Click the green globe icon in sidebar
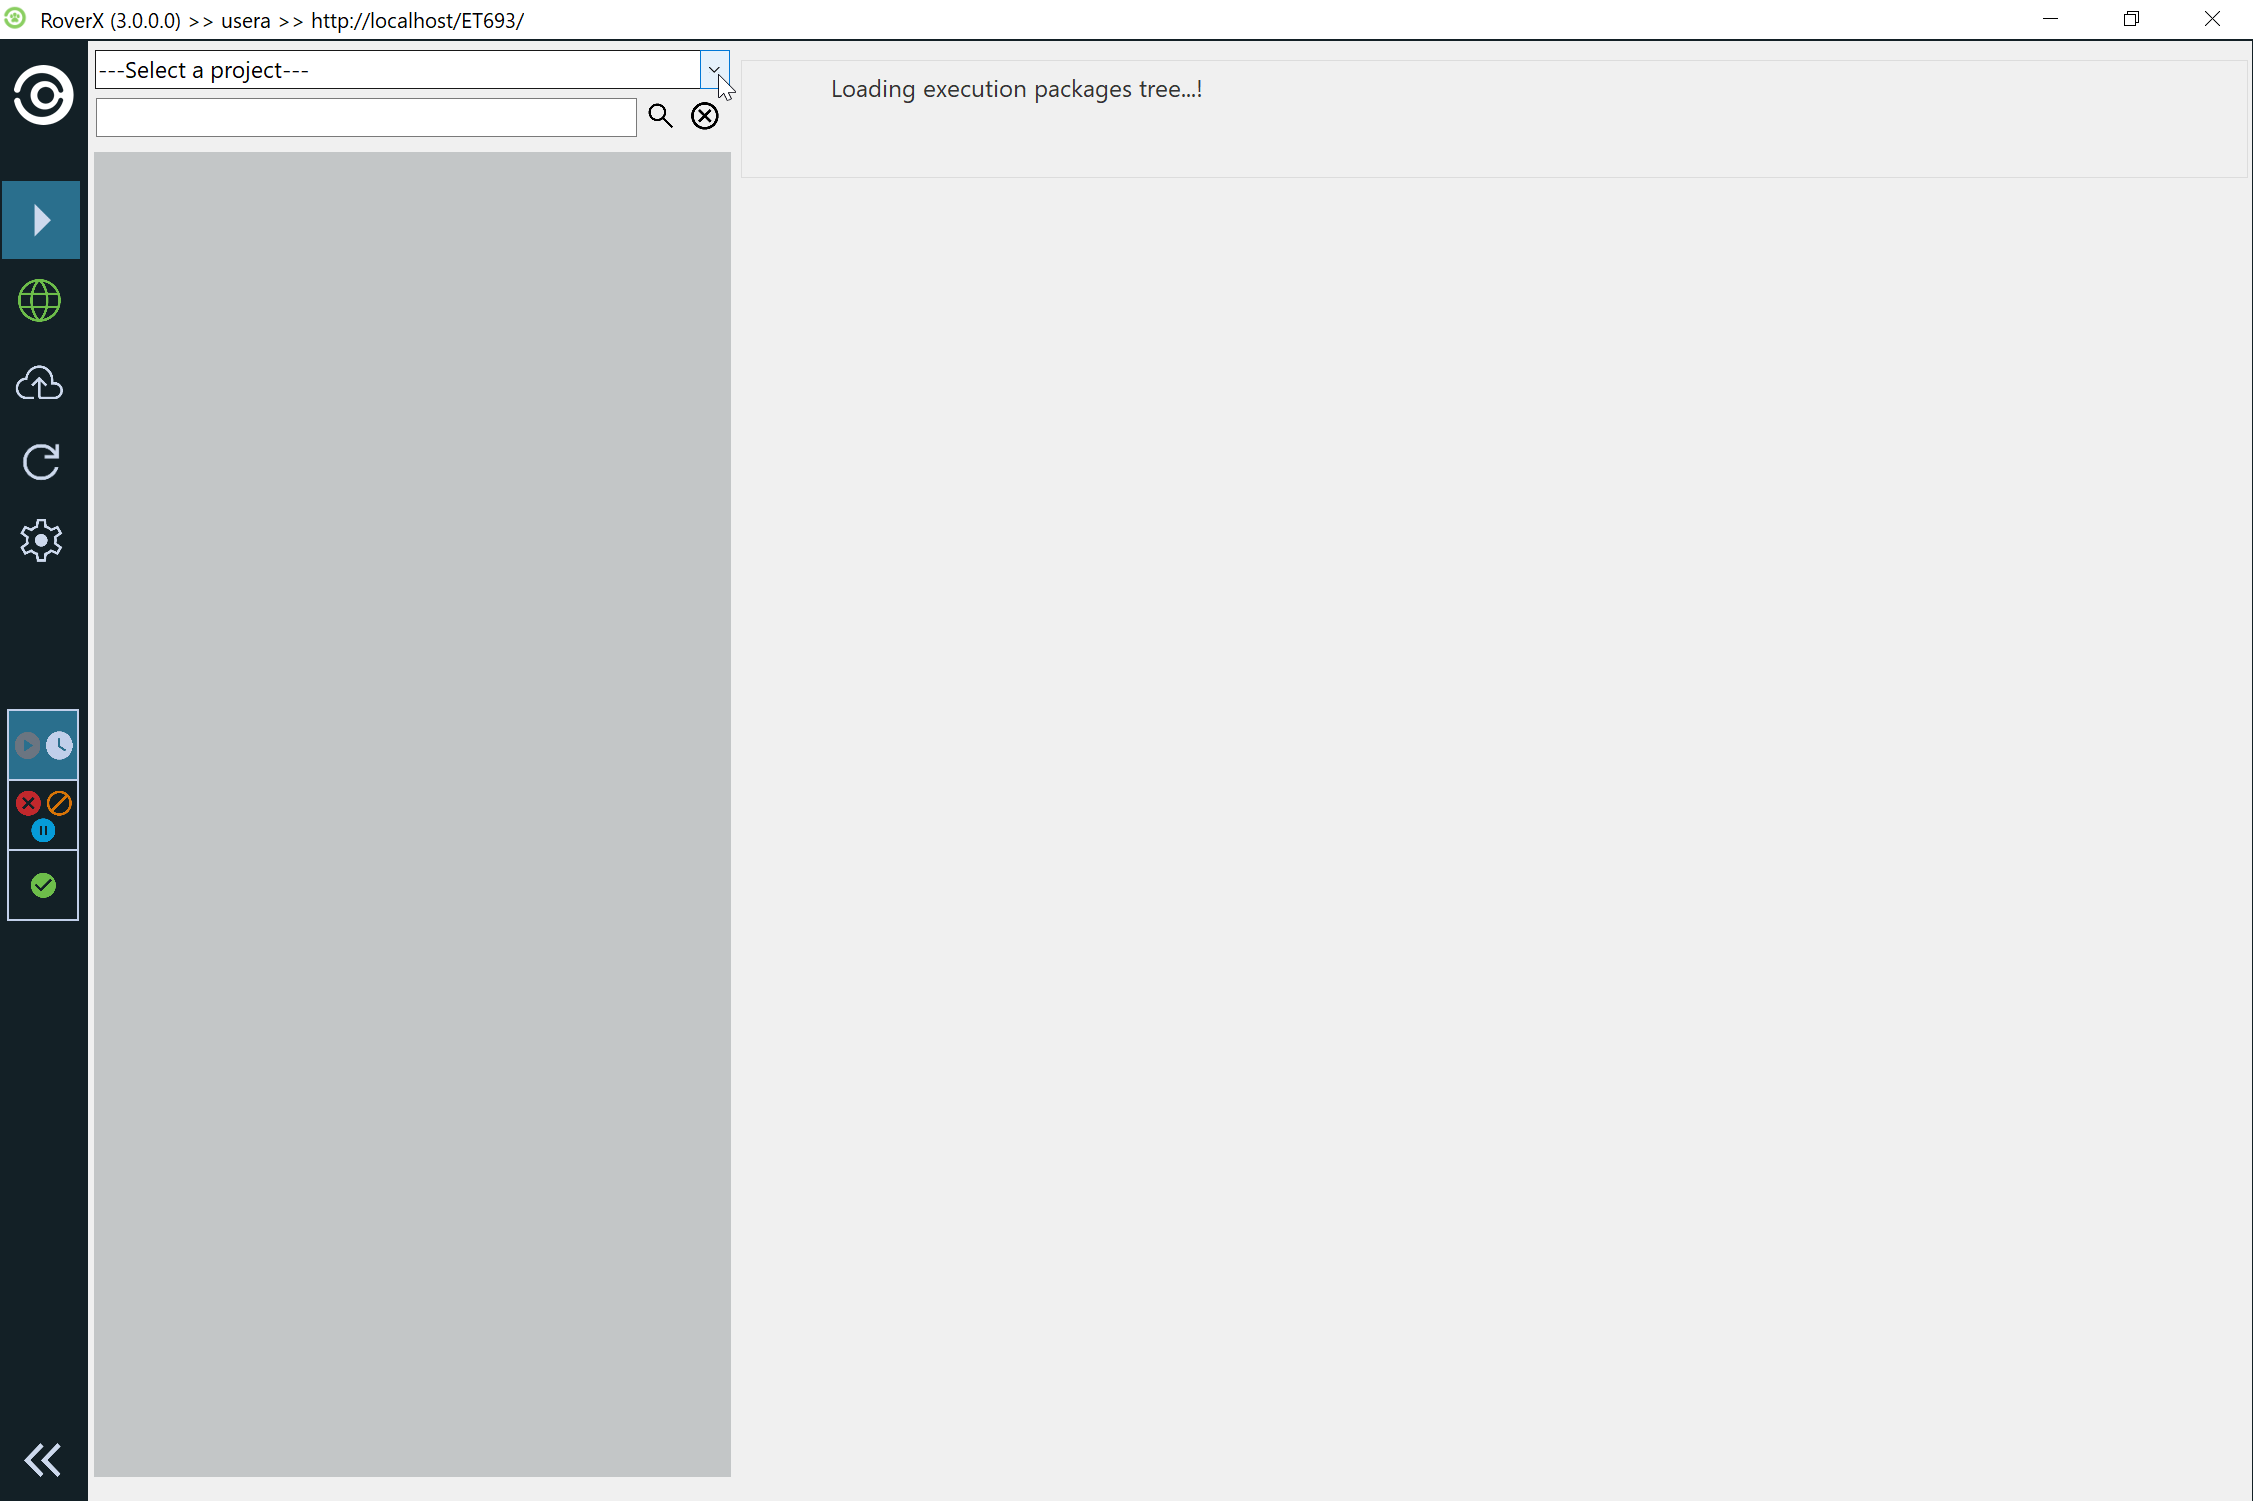 click(x=40, y=300)
